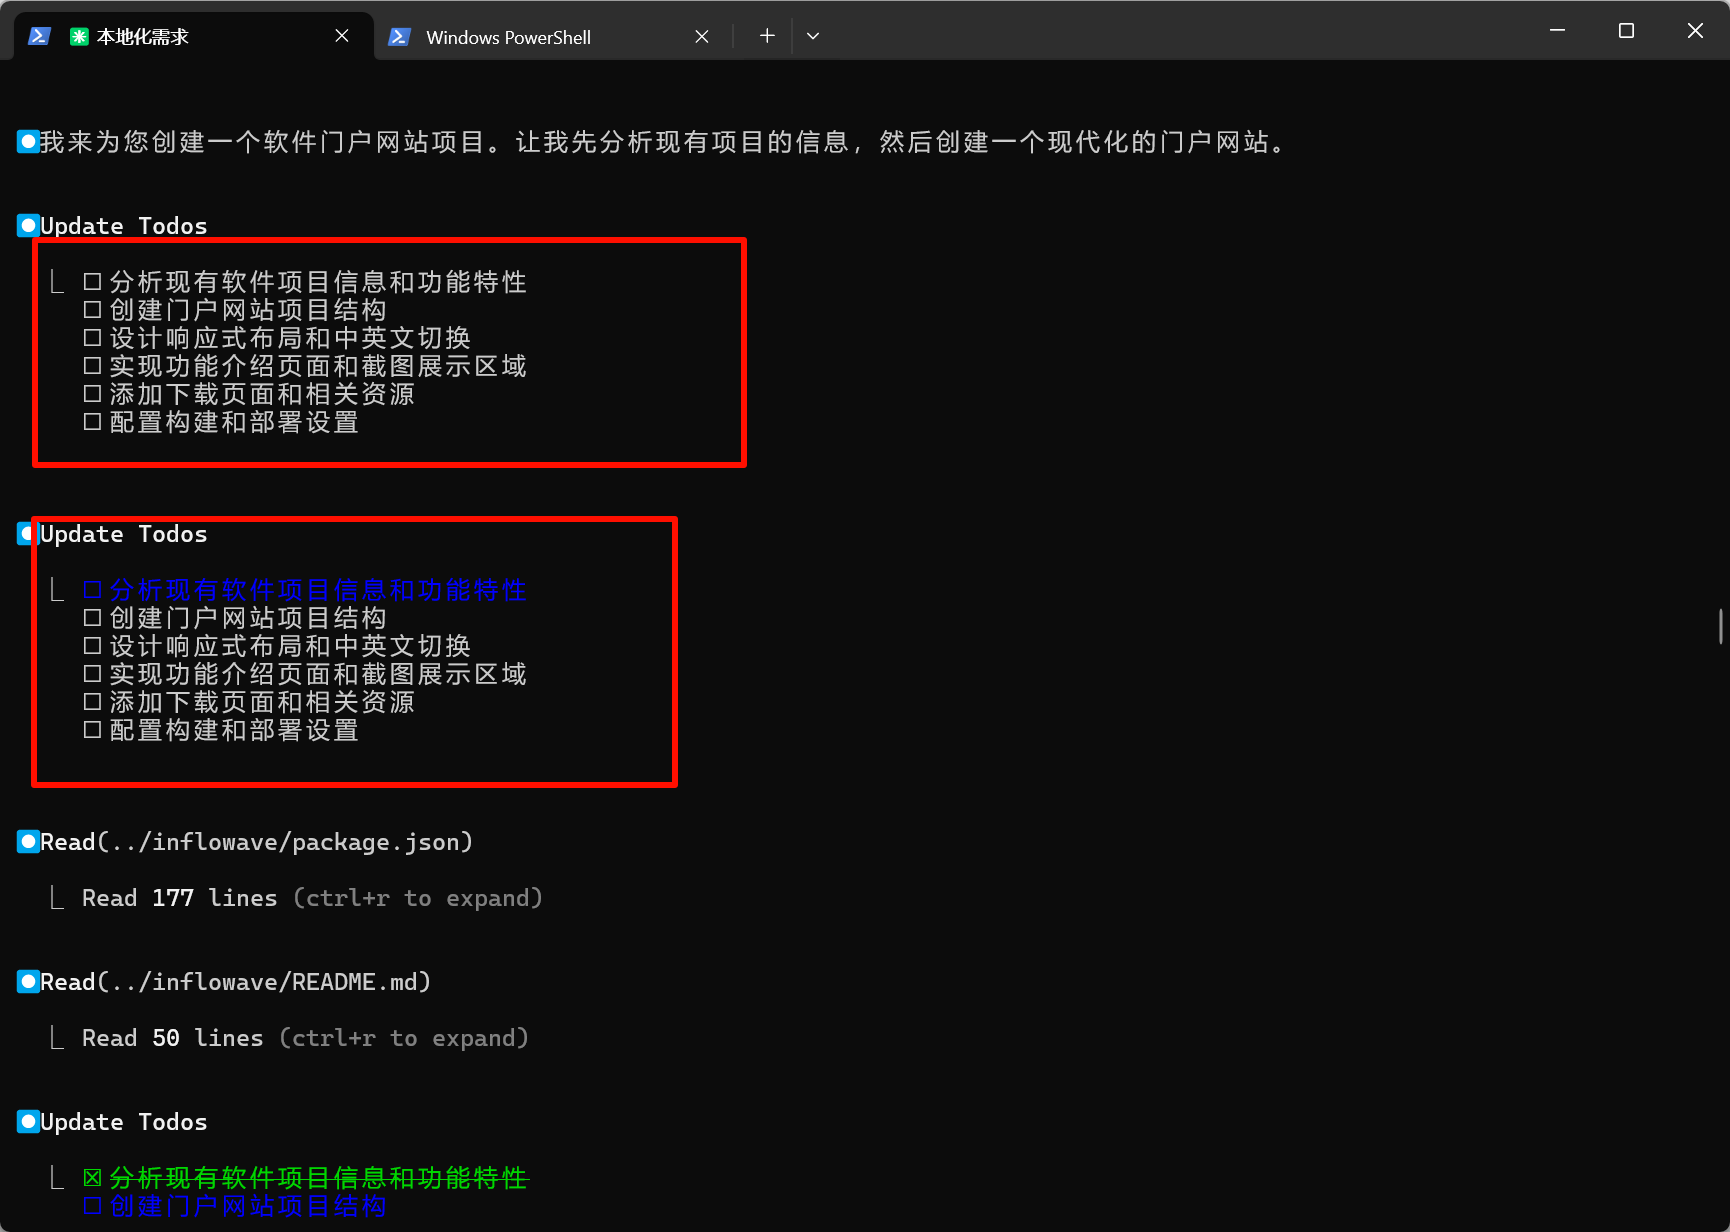This screenshot has height=1232, width=1730.
Task: Click the PowerShell icon on the 本地化需求 tab
Action: pyautogui.click(x=39, y=36)
